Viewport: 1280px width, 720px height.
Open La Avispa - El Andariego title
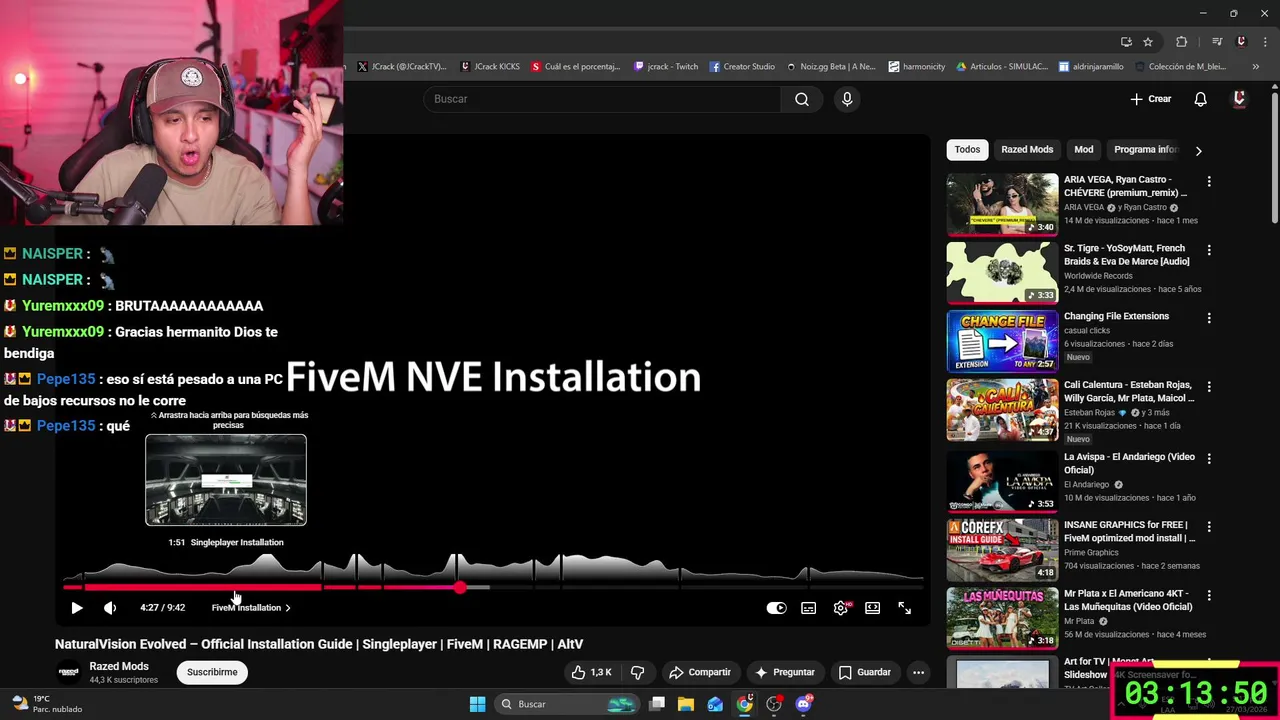1129,463
